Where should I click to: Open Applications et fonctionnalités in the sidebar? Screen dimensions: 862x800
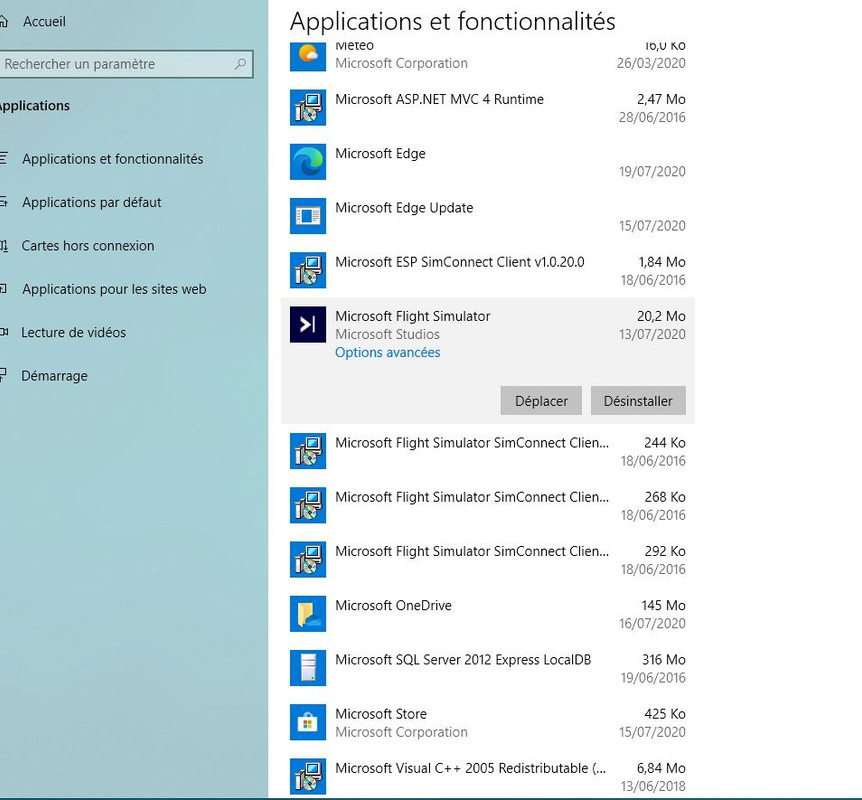(113, 159)
